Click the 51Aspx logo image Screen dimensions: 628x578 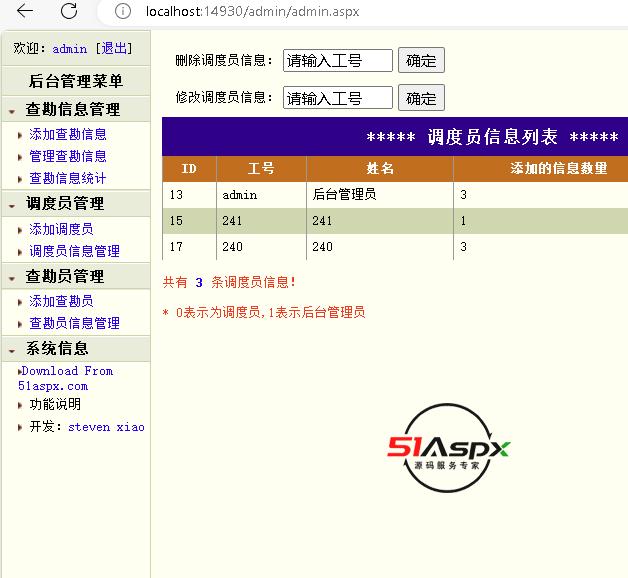[x=448, y=449]
